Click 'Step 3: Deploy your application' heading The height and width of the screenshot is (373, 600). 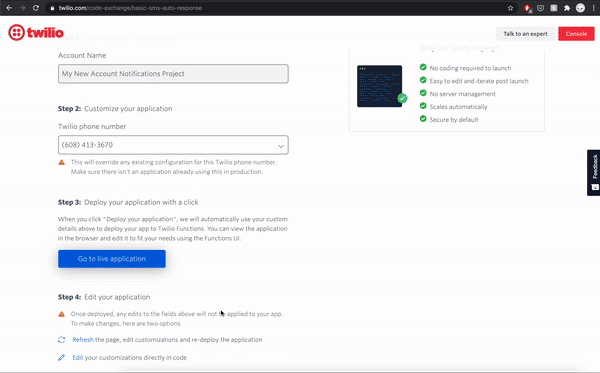(x=128, y=202)
